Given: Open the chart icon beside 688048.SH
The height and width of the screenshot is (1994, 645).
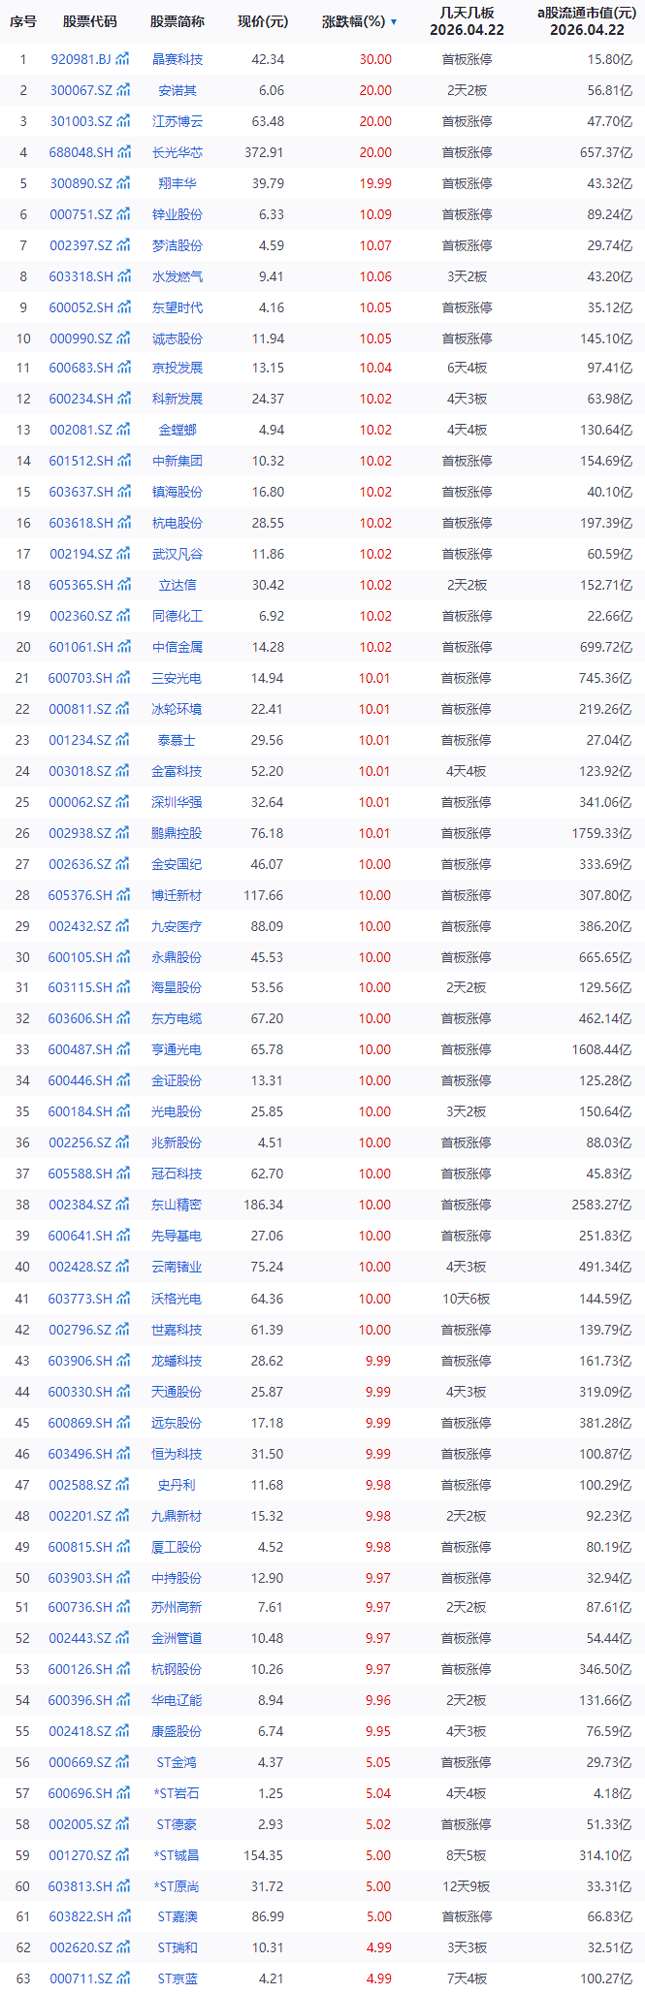Looking at the screenshot, I should coord(124,153).
